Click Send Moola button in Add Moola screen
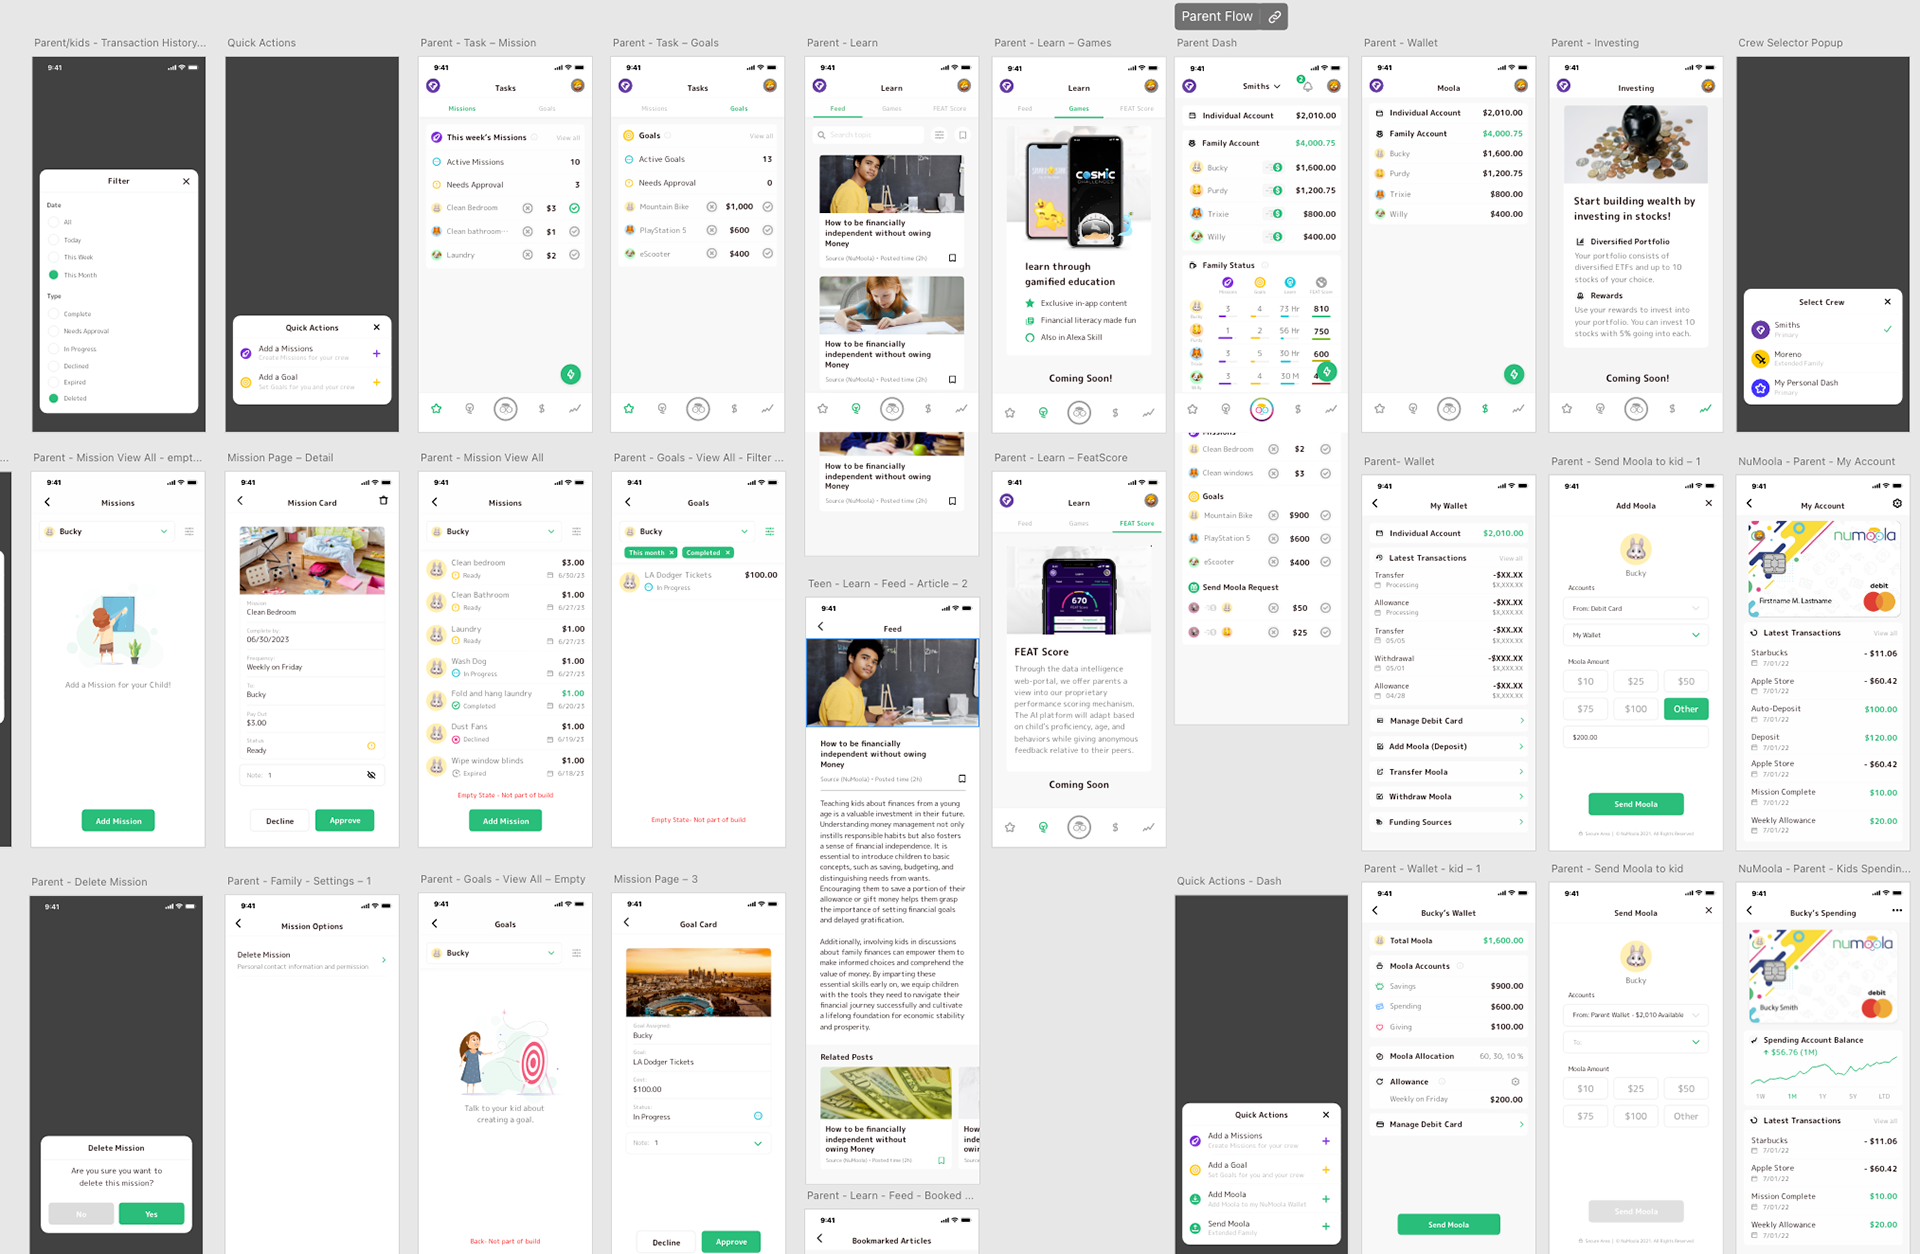Viewport: 1920px width, 1254px height. pos(1636,804)
